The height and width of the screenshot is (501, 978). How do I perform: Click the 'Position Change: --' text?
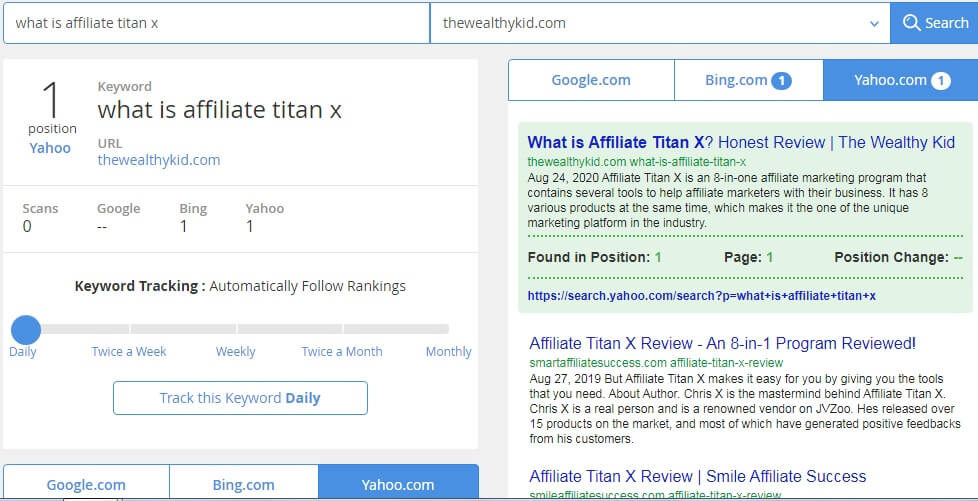(x=898, y=257)
